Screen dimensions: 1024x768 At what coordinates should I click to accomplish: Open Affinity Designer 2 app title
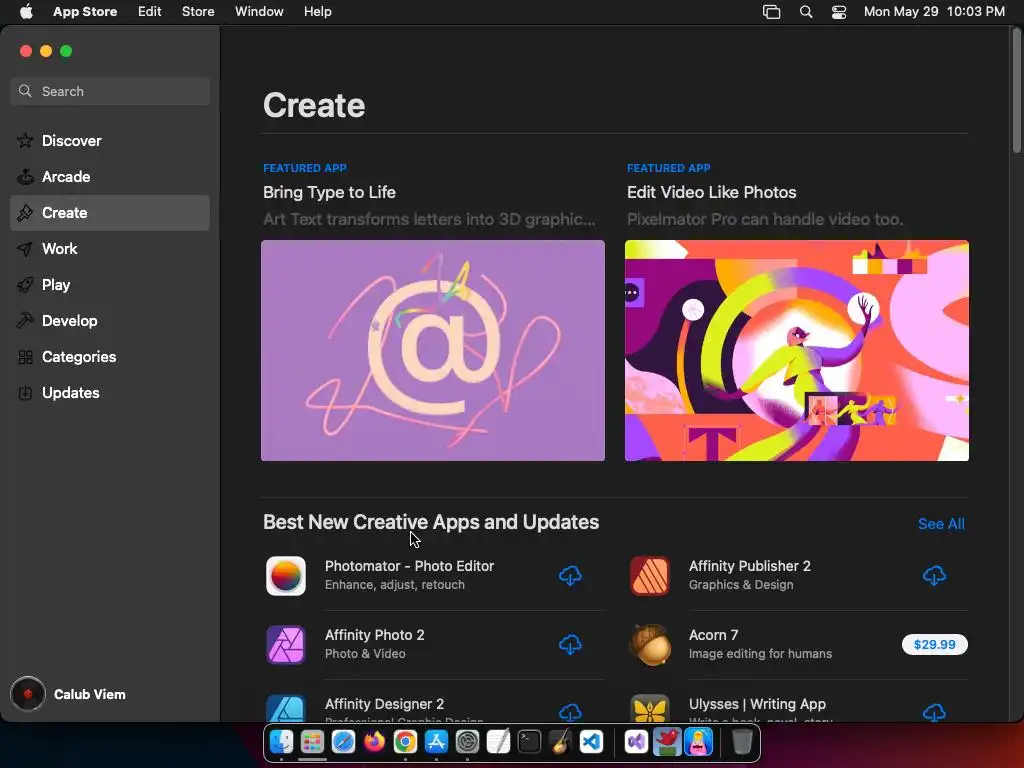coord(384,704)
